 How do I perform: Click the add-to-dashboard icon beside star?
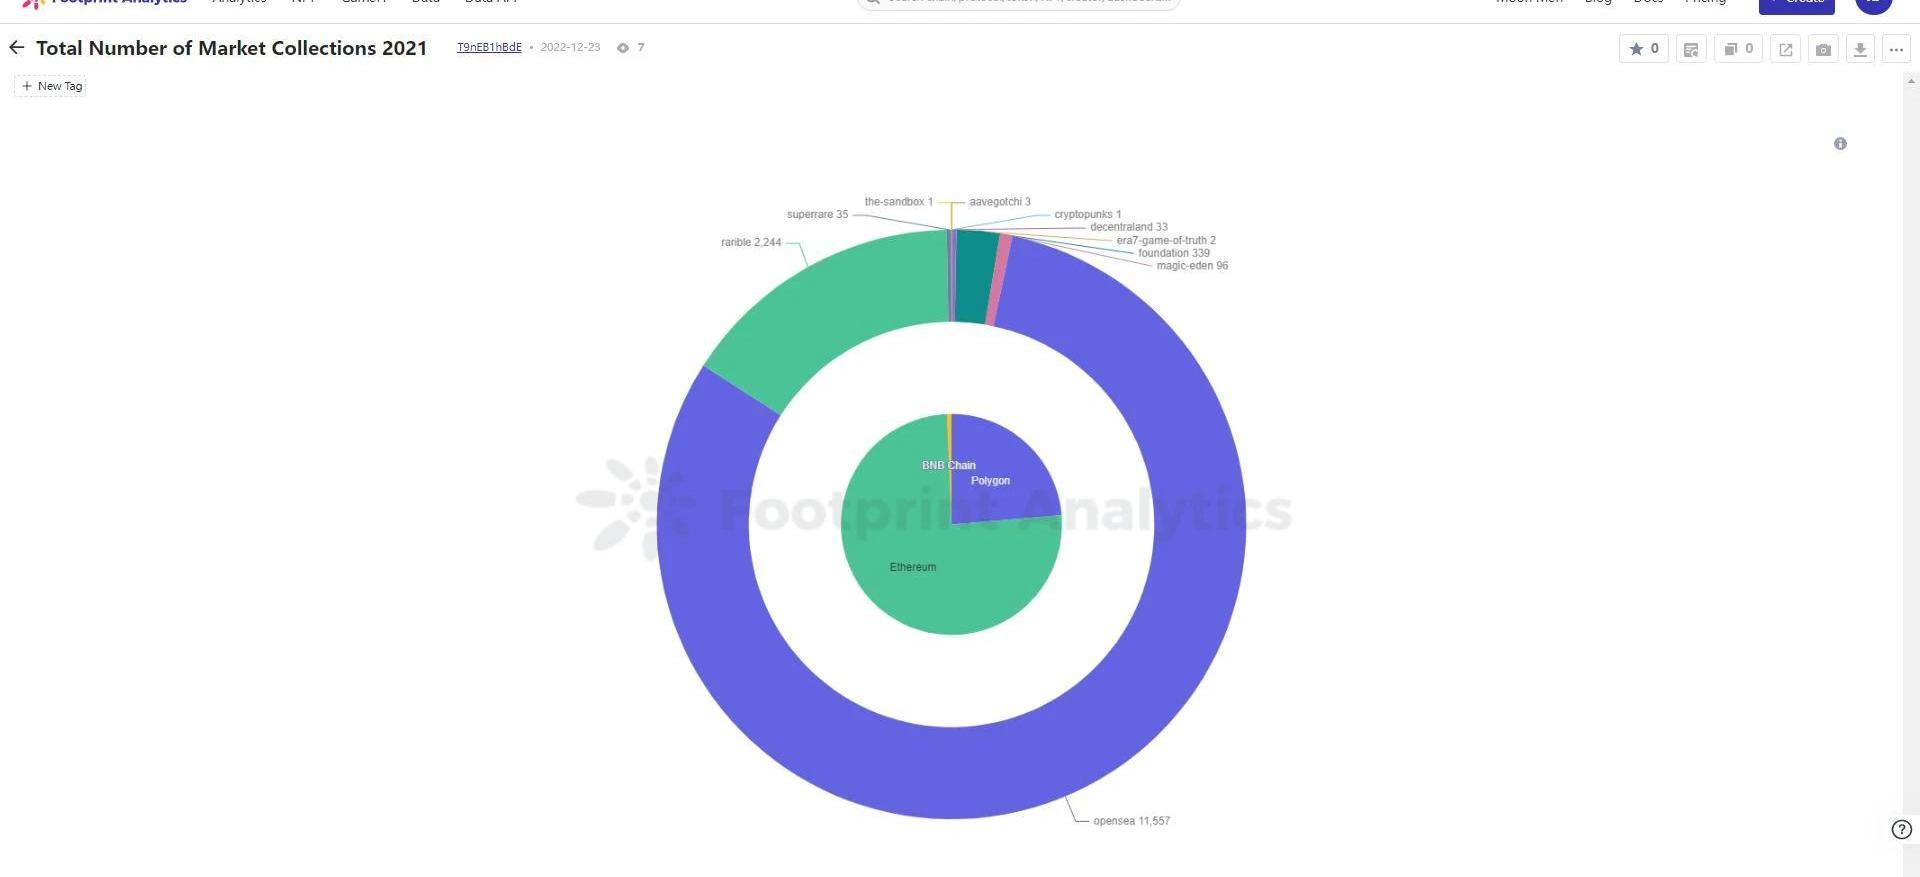click(x=1691, y=49)
